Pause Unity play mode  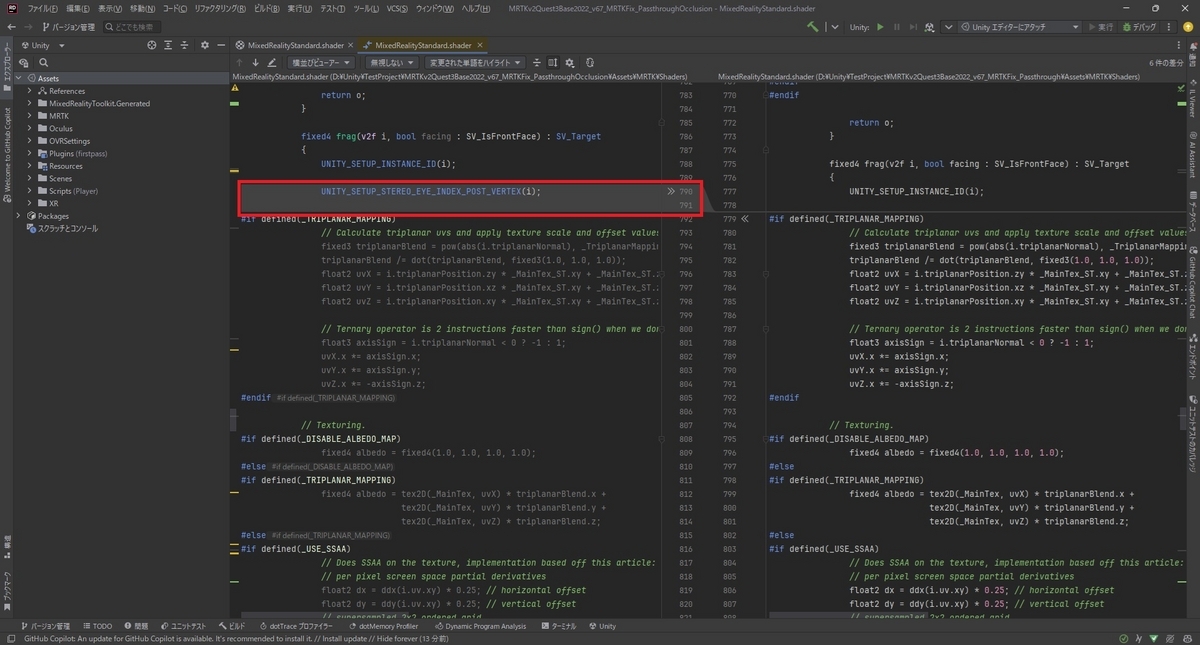point(896,27)
